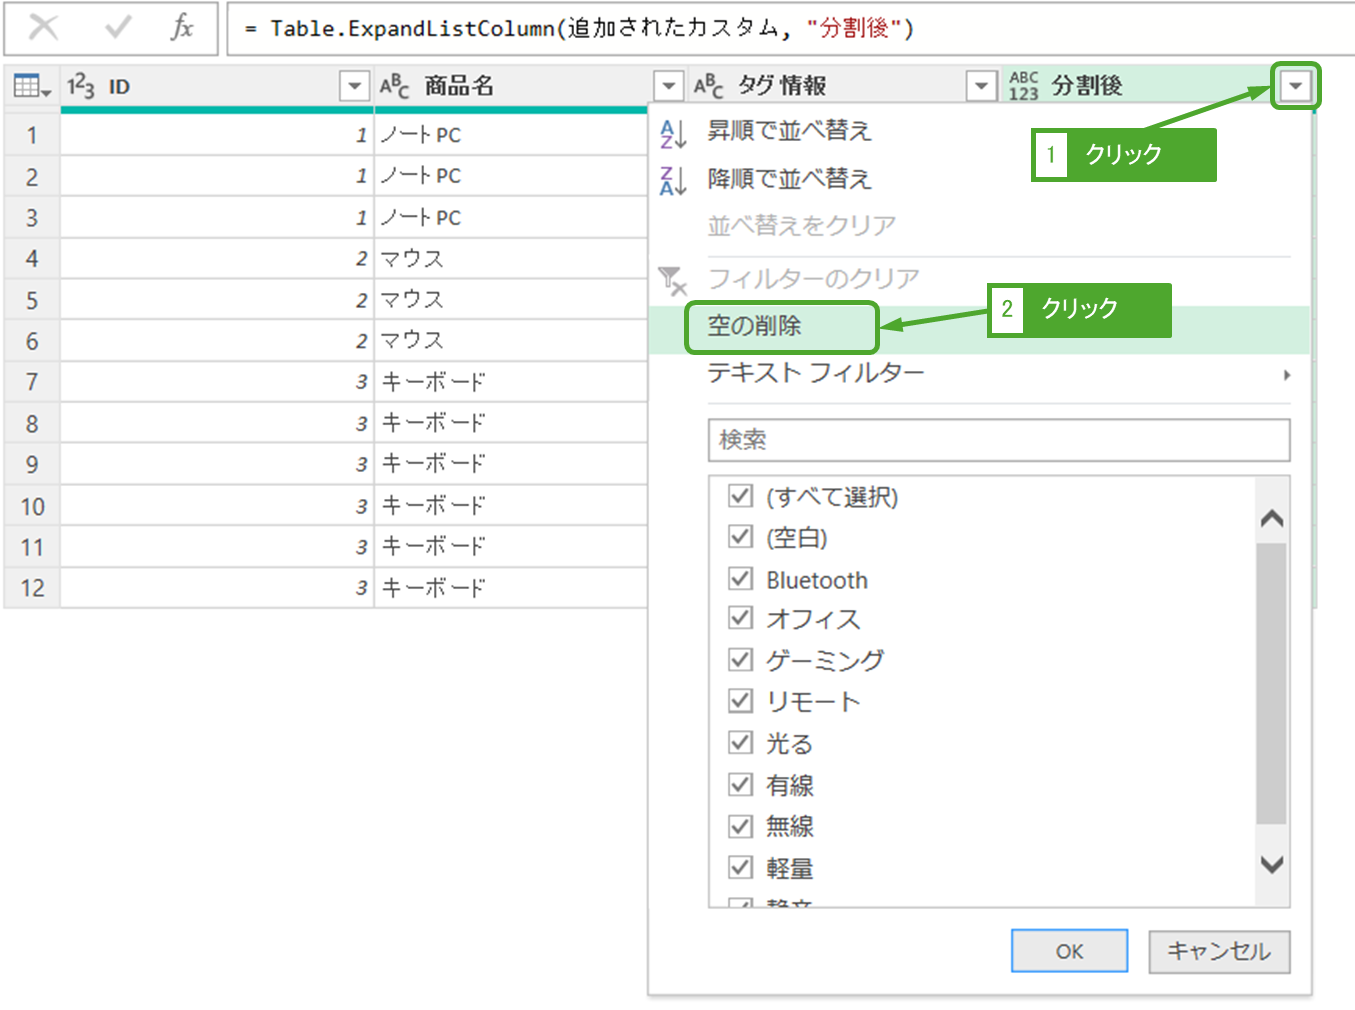The image size is (1355, 1010).
Task: Expand the ID column filter dropdown
Action: [354, 87]
